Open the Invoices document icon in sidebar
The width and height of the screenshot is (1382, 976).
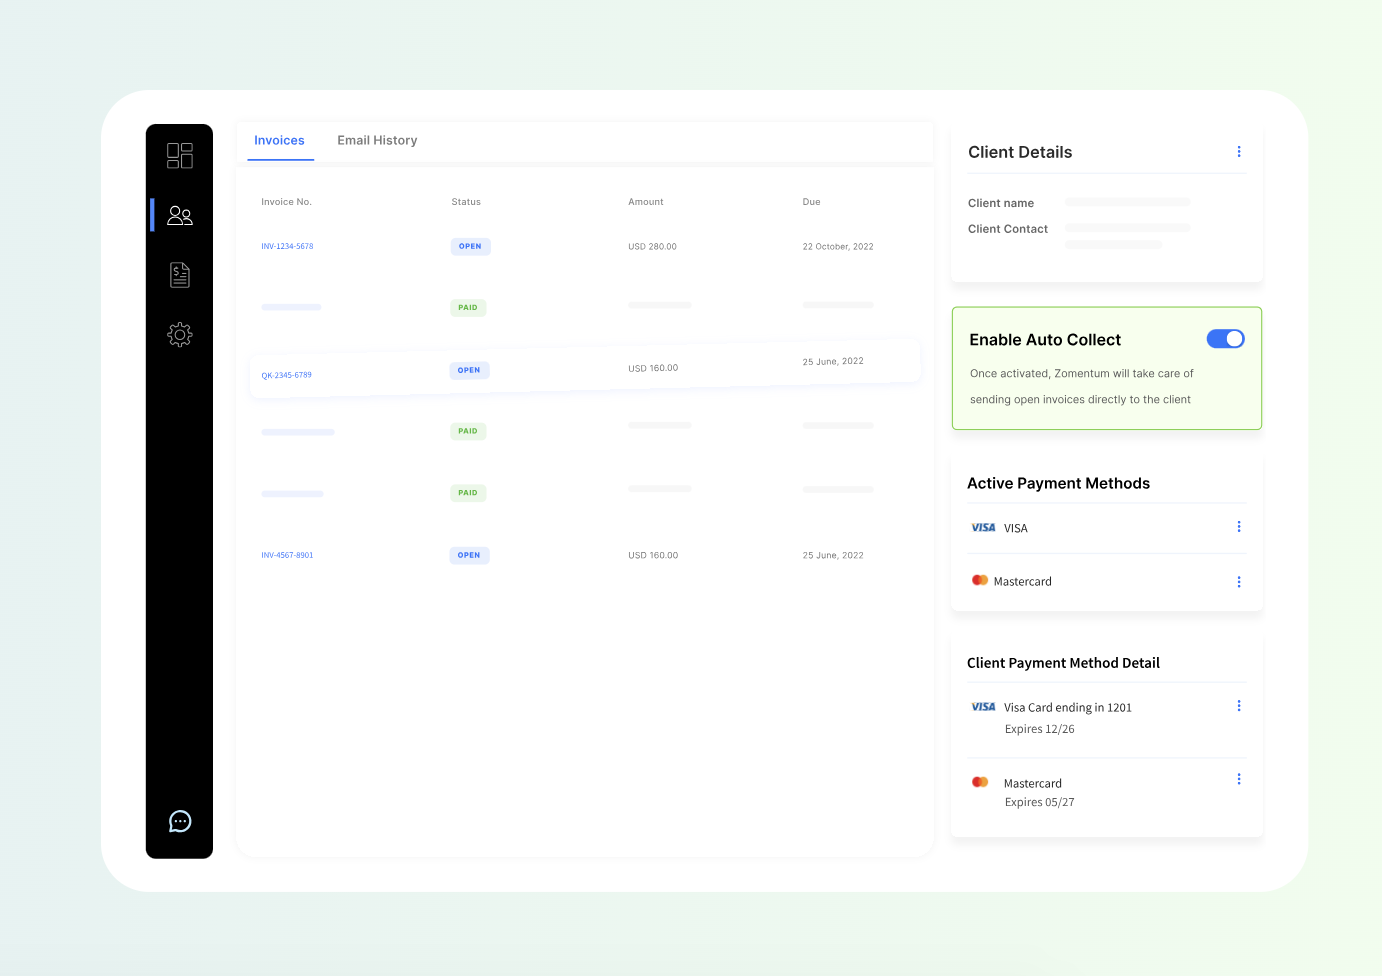pos(179,274)
